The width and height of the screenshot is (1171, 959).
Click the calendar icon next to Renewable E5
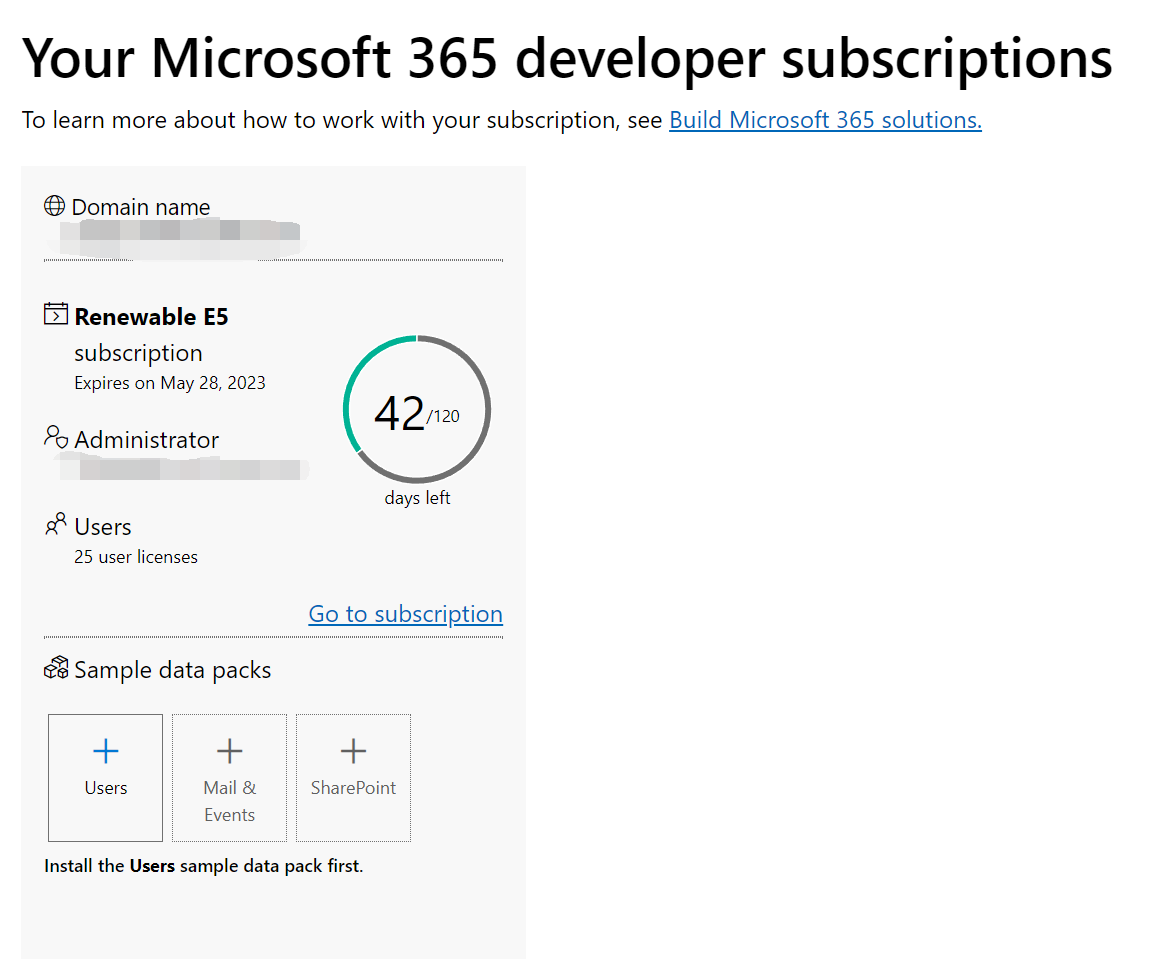pos(56,315)
